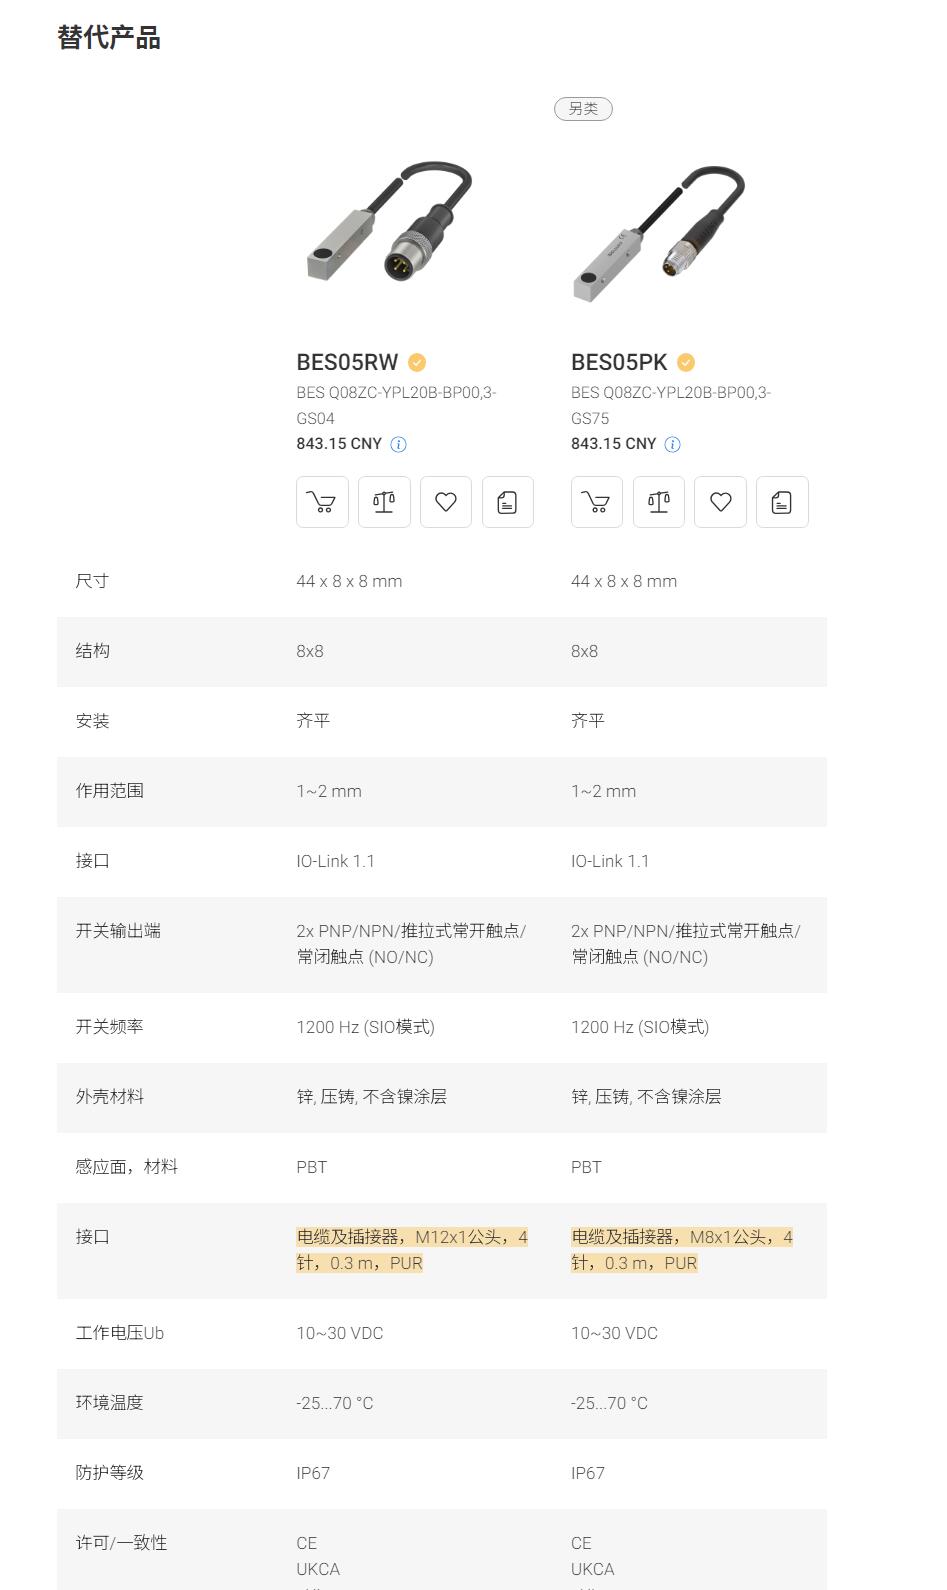Click price info icon for BES05PK
The width and height of the screenshot is (947, 1590).
(x=673, y=444)
